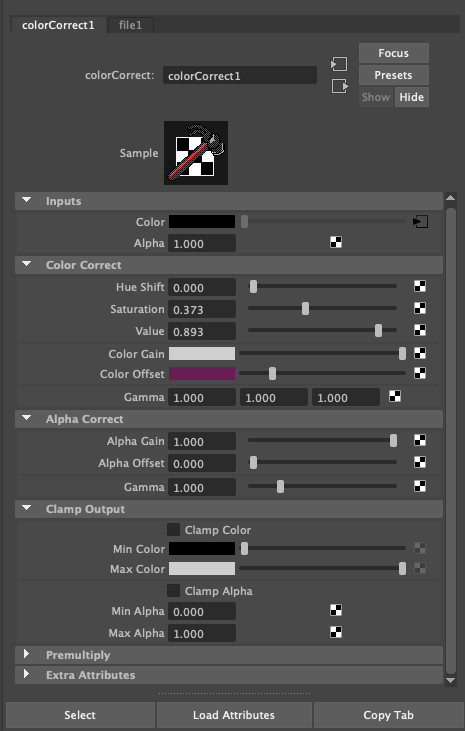Image resolution: width=465 pixels, height=731 pixels.
Task: Open the purple Color Offset swatch
Action: (201, 373)
